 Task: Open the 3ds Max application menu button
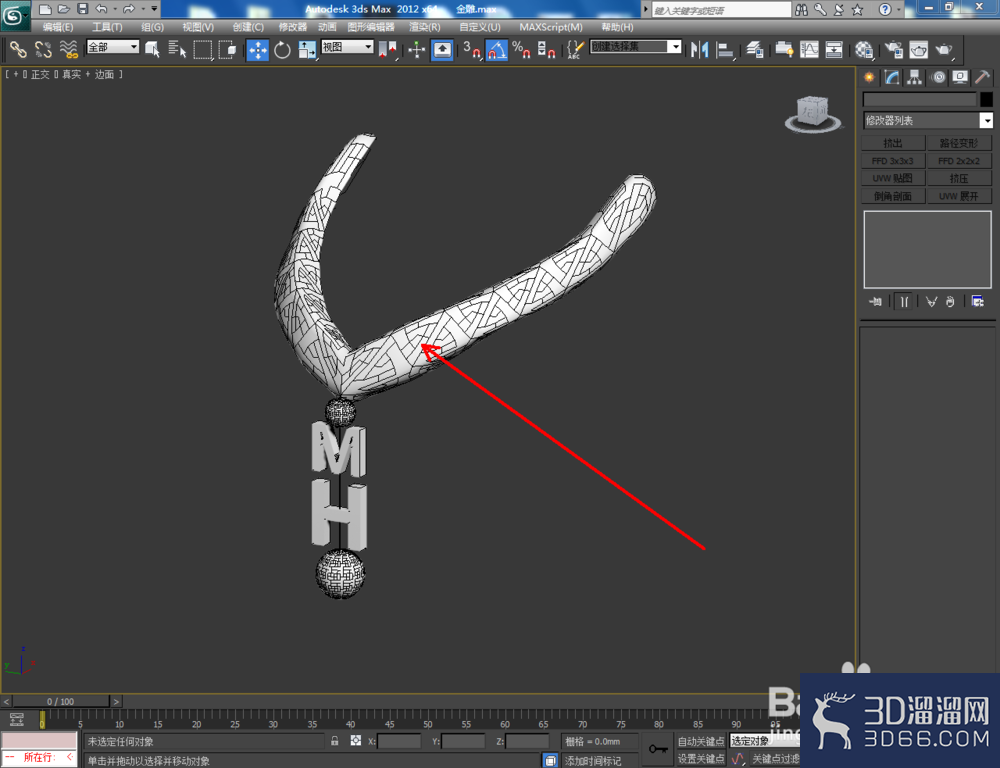(x=15, y=15)
